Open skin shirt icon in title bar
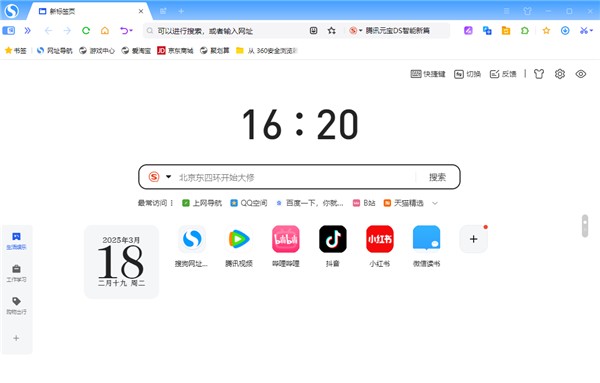 tap(527, 11)
